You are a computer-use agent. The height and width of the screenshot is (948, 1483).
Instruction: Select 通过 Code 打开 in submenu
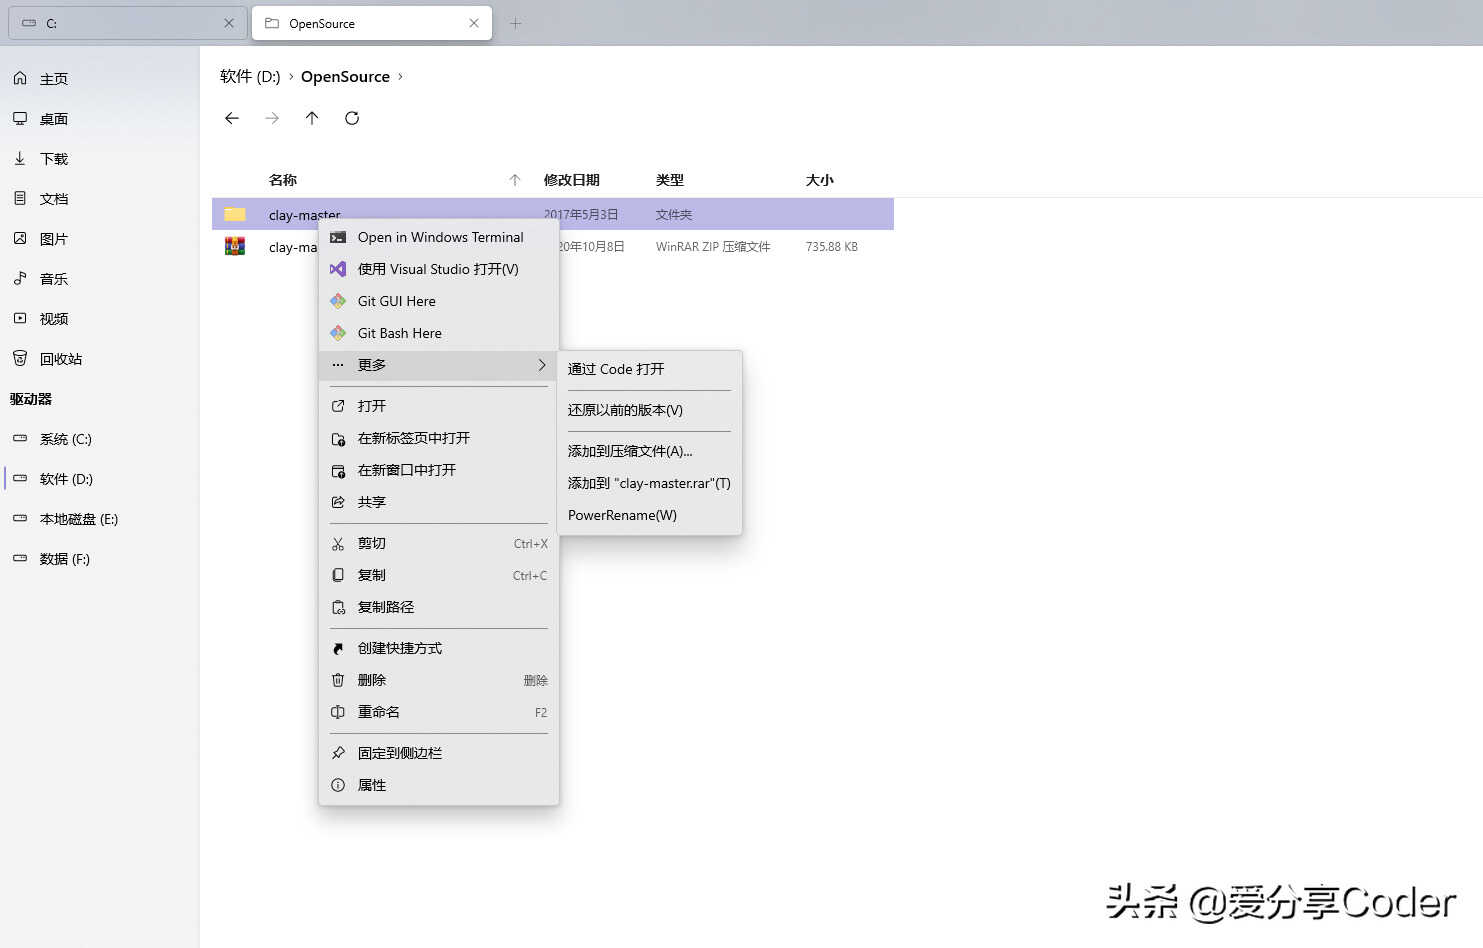(616, 369)
